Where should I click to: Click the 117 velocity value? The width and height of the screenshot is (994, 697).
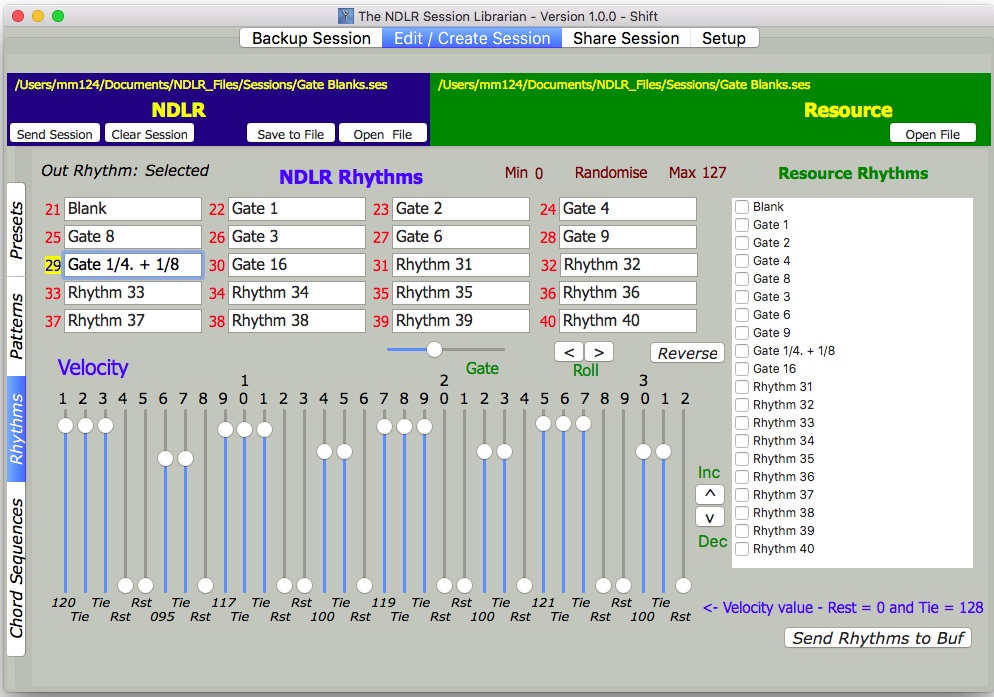coord(224,603)
